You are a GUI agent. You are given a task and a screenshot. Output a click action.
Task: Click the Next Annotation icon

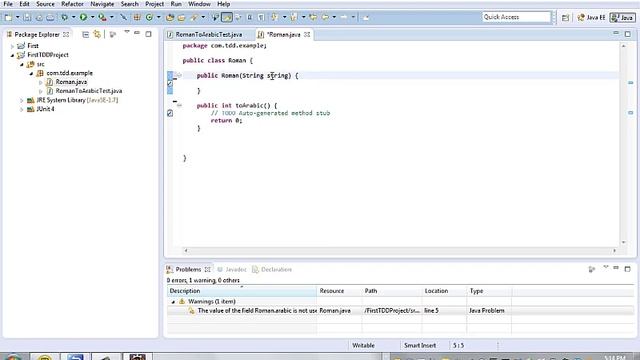(x=274, y=17)
